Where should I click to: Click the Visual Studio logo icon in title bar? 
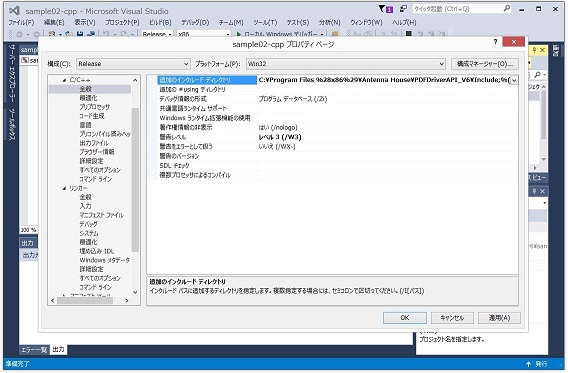[14, 11]
